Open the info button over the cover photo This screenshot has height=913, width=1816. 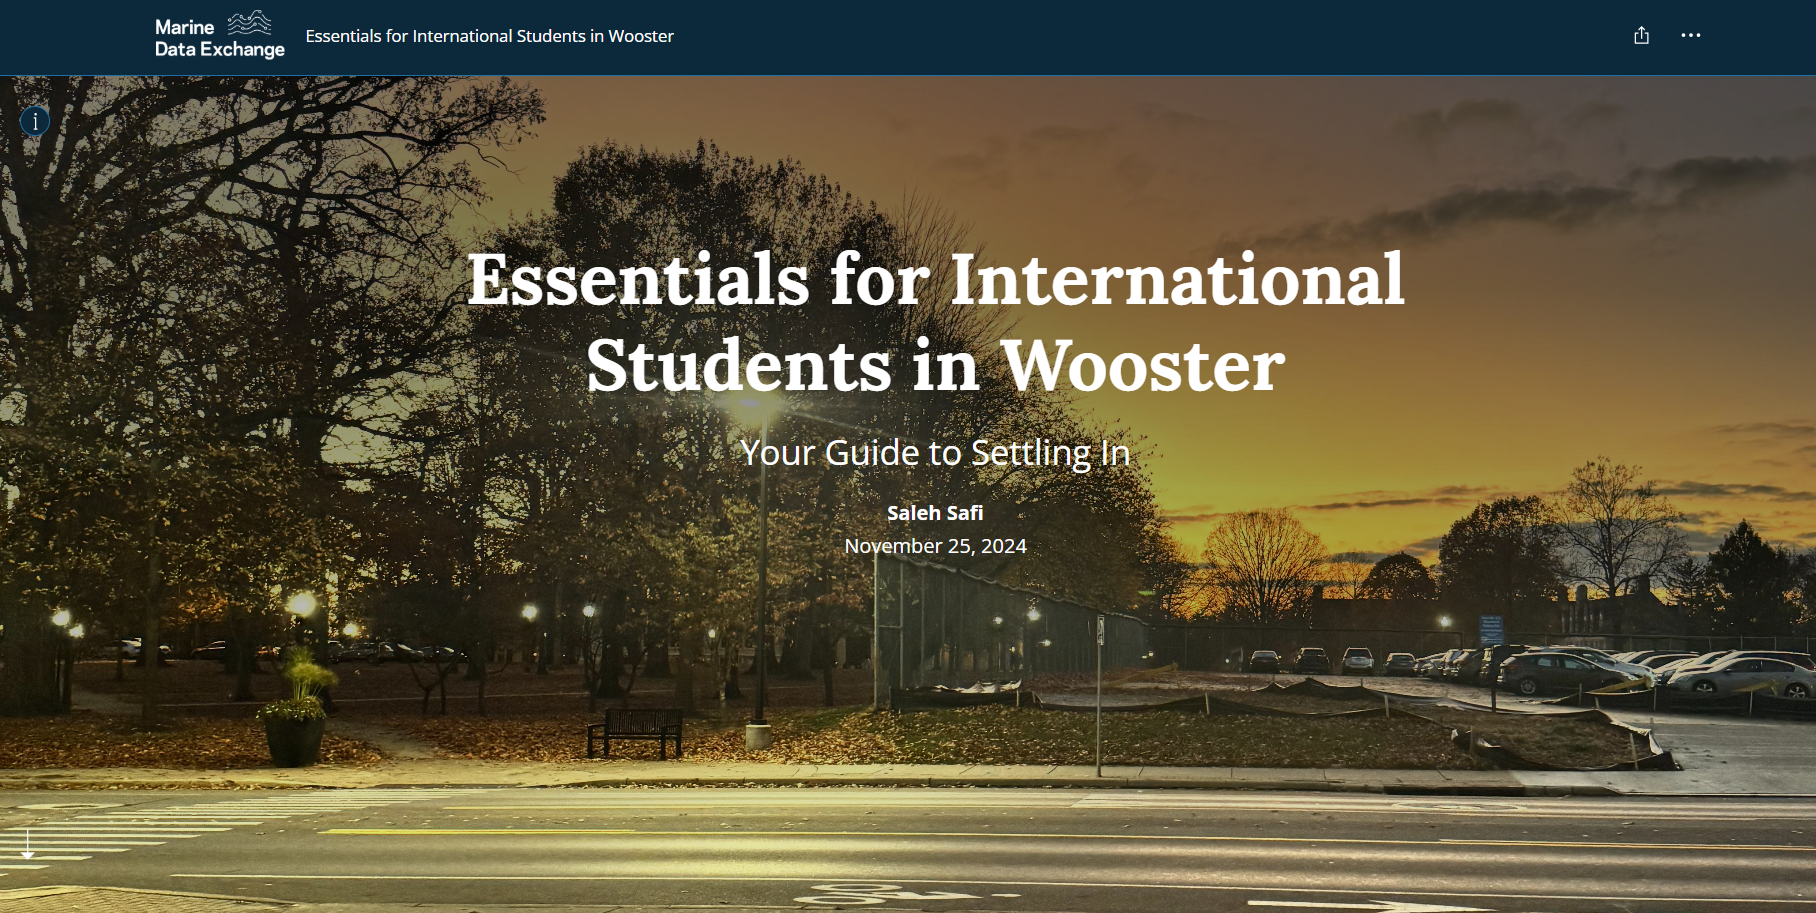[x=35, y=121]
